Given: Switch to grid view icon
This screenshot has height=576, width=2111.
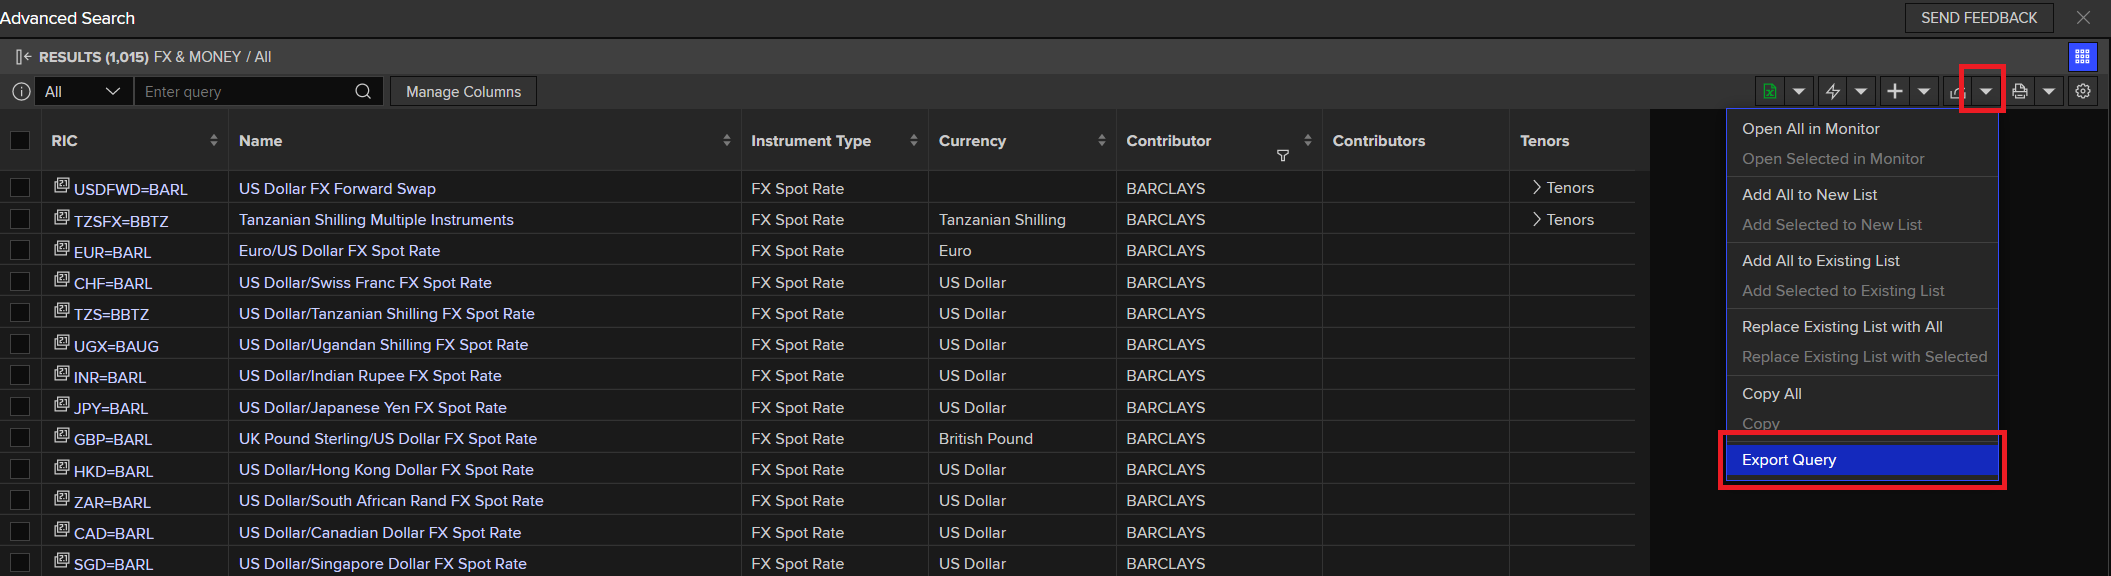Looking at the screenshot, I should (2082, 57).
